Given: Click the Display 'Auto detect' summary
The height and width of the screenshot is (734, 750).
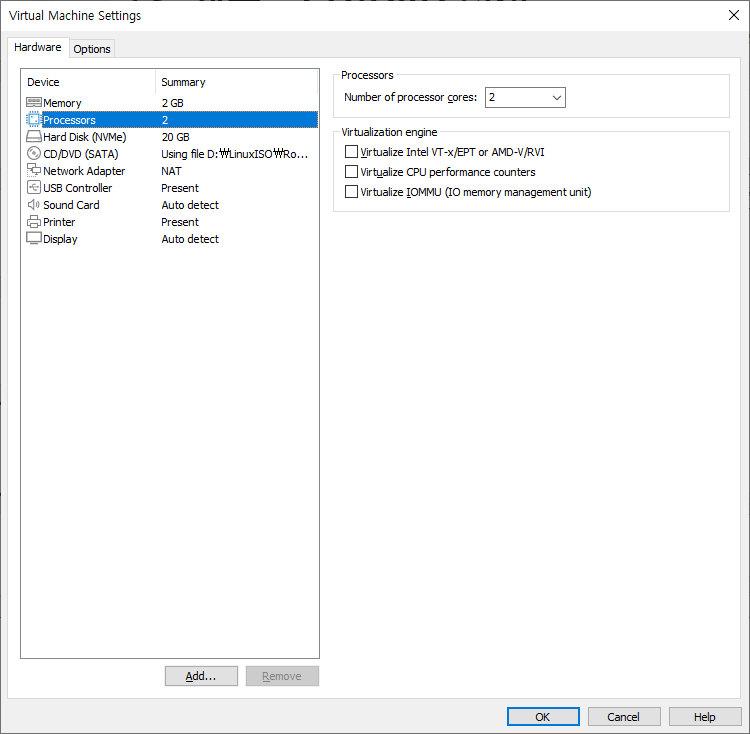Looking at the screenshot, I should pos(190,239).
